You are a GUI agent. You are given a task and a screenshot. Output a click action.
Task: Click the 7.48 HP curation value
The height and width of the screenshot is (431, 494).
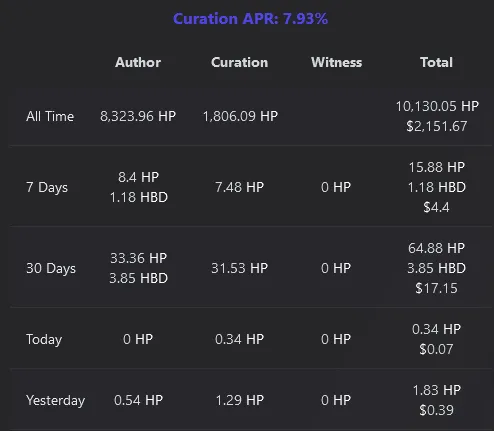pyautogui.click(x=239, y=187)
